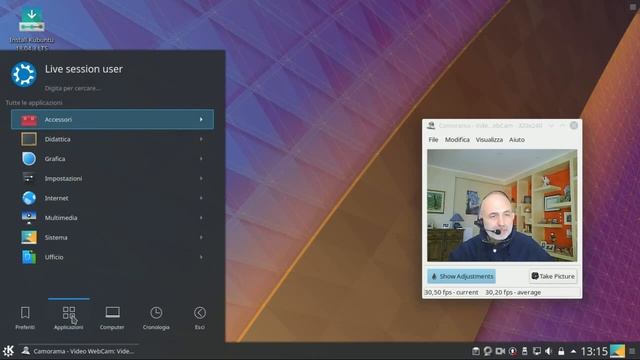Switch to the Esci tab

tap(200, 318)
